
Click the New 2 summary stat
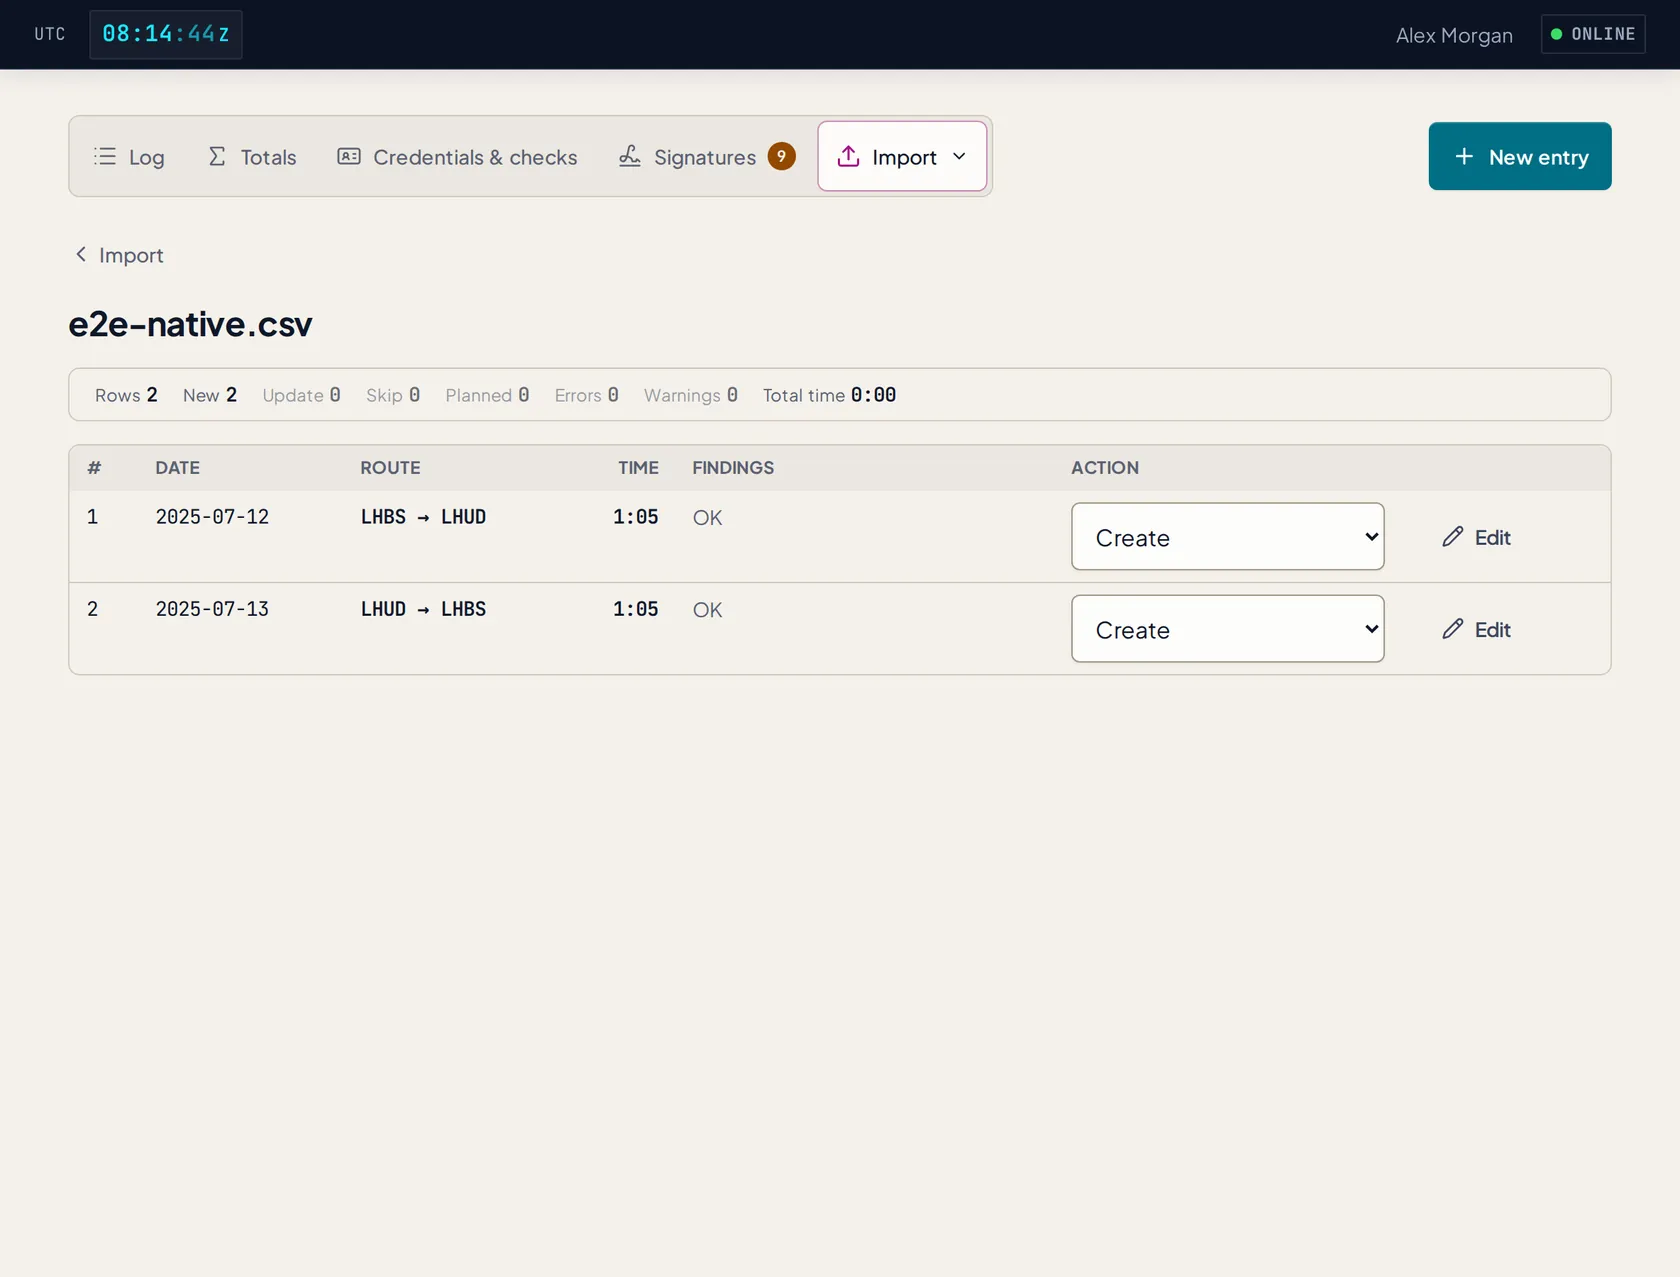pos(210,395)
